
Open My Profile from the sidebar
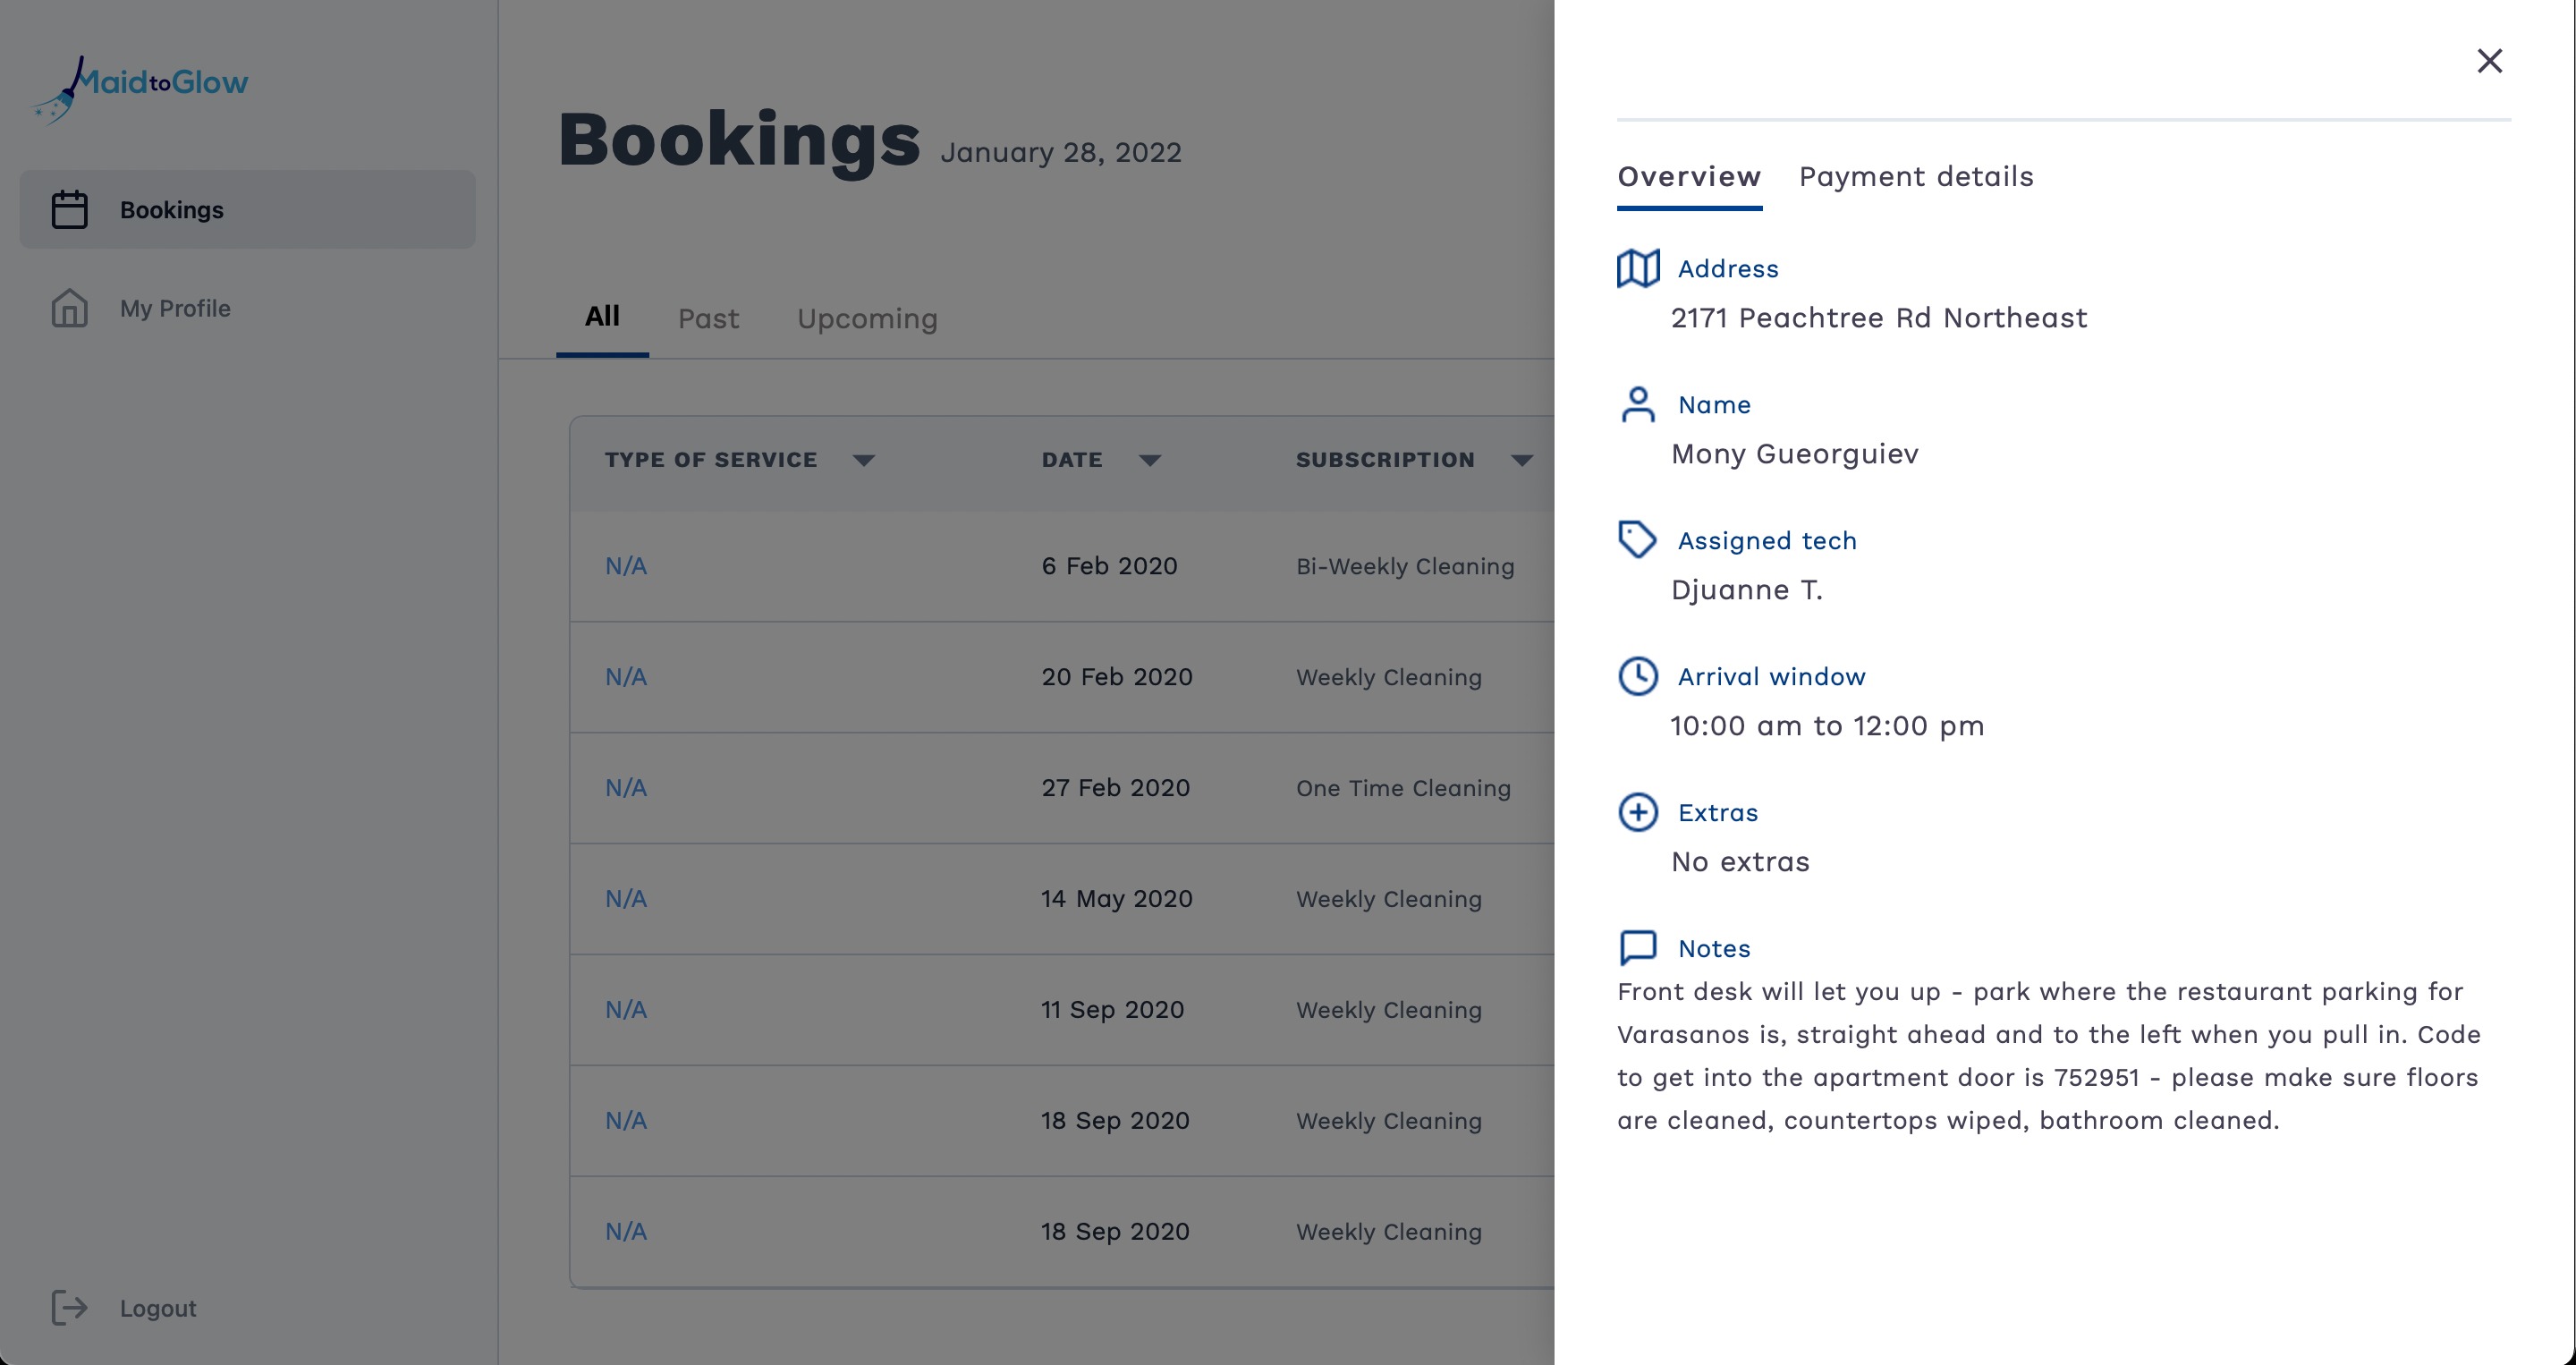[x=247, y=308]
